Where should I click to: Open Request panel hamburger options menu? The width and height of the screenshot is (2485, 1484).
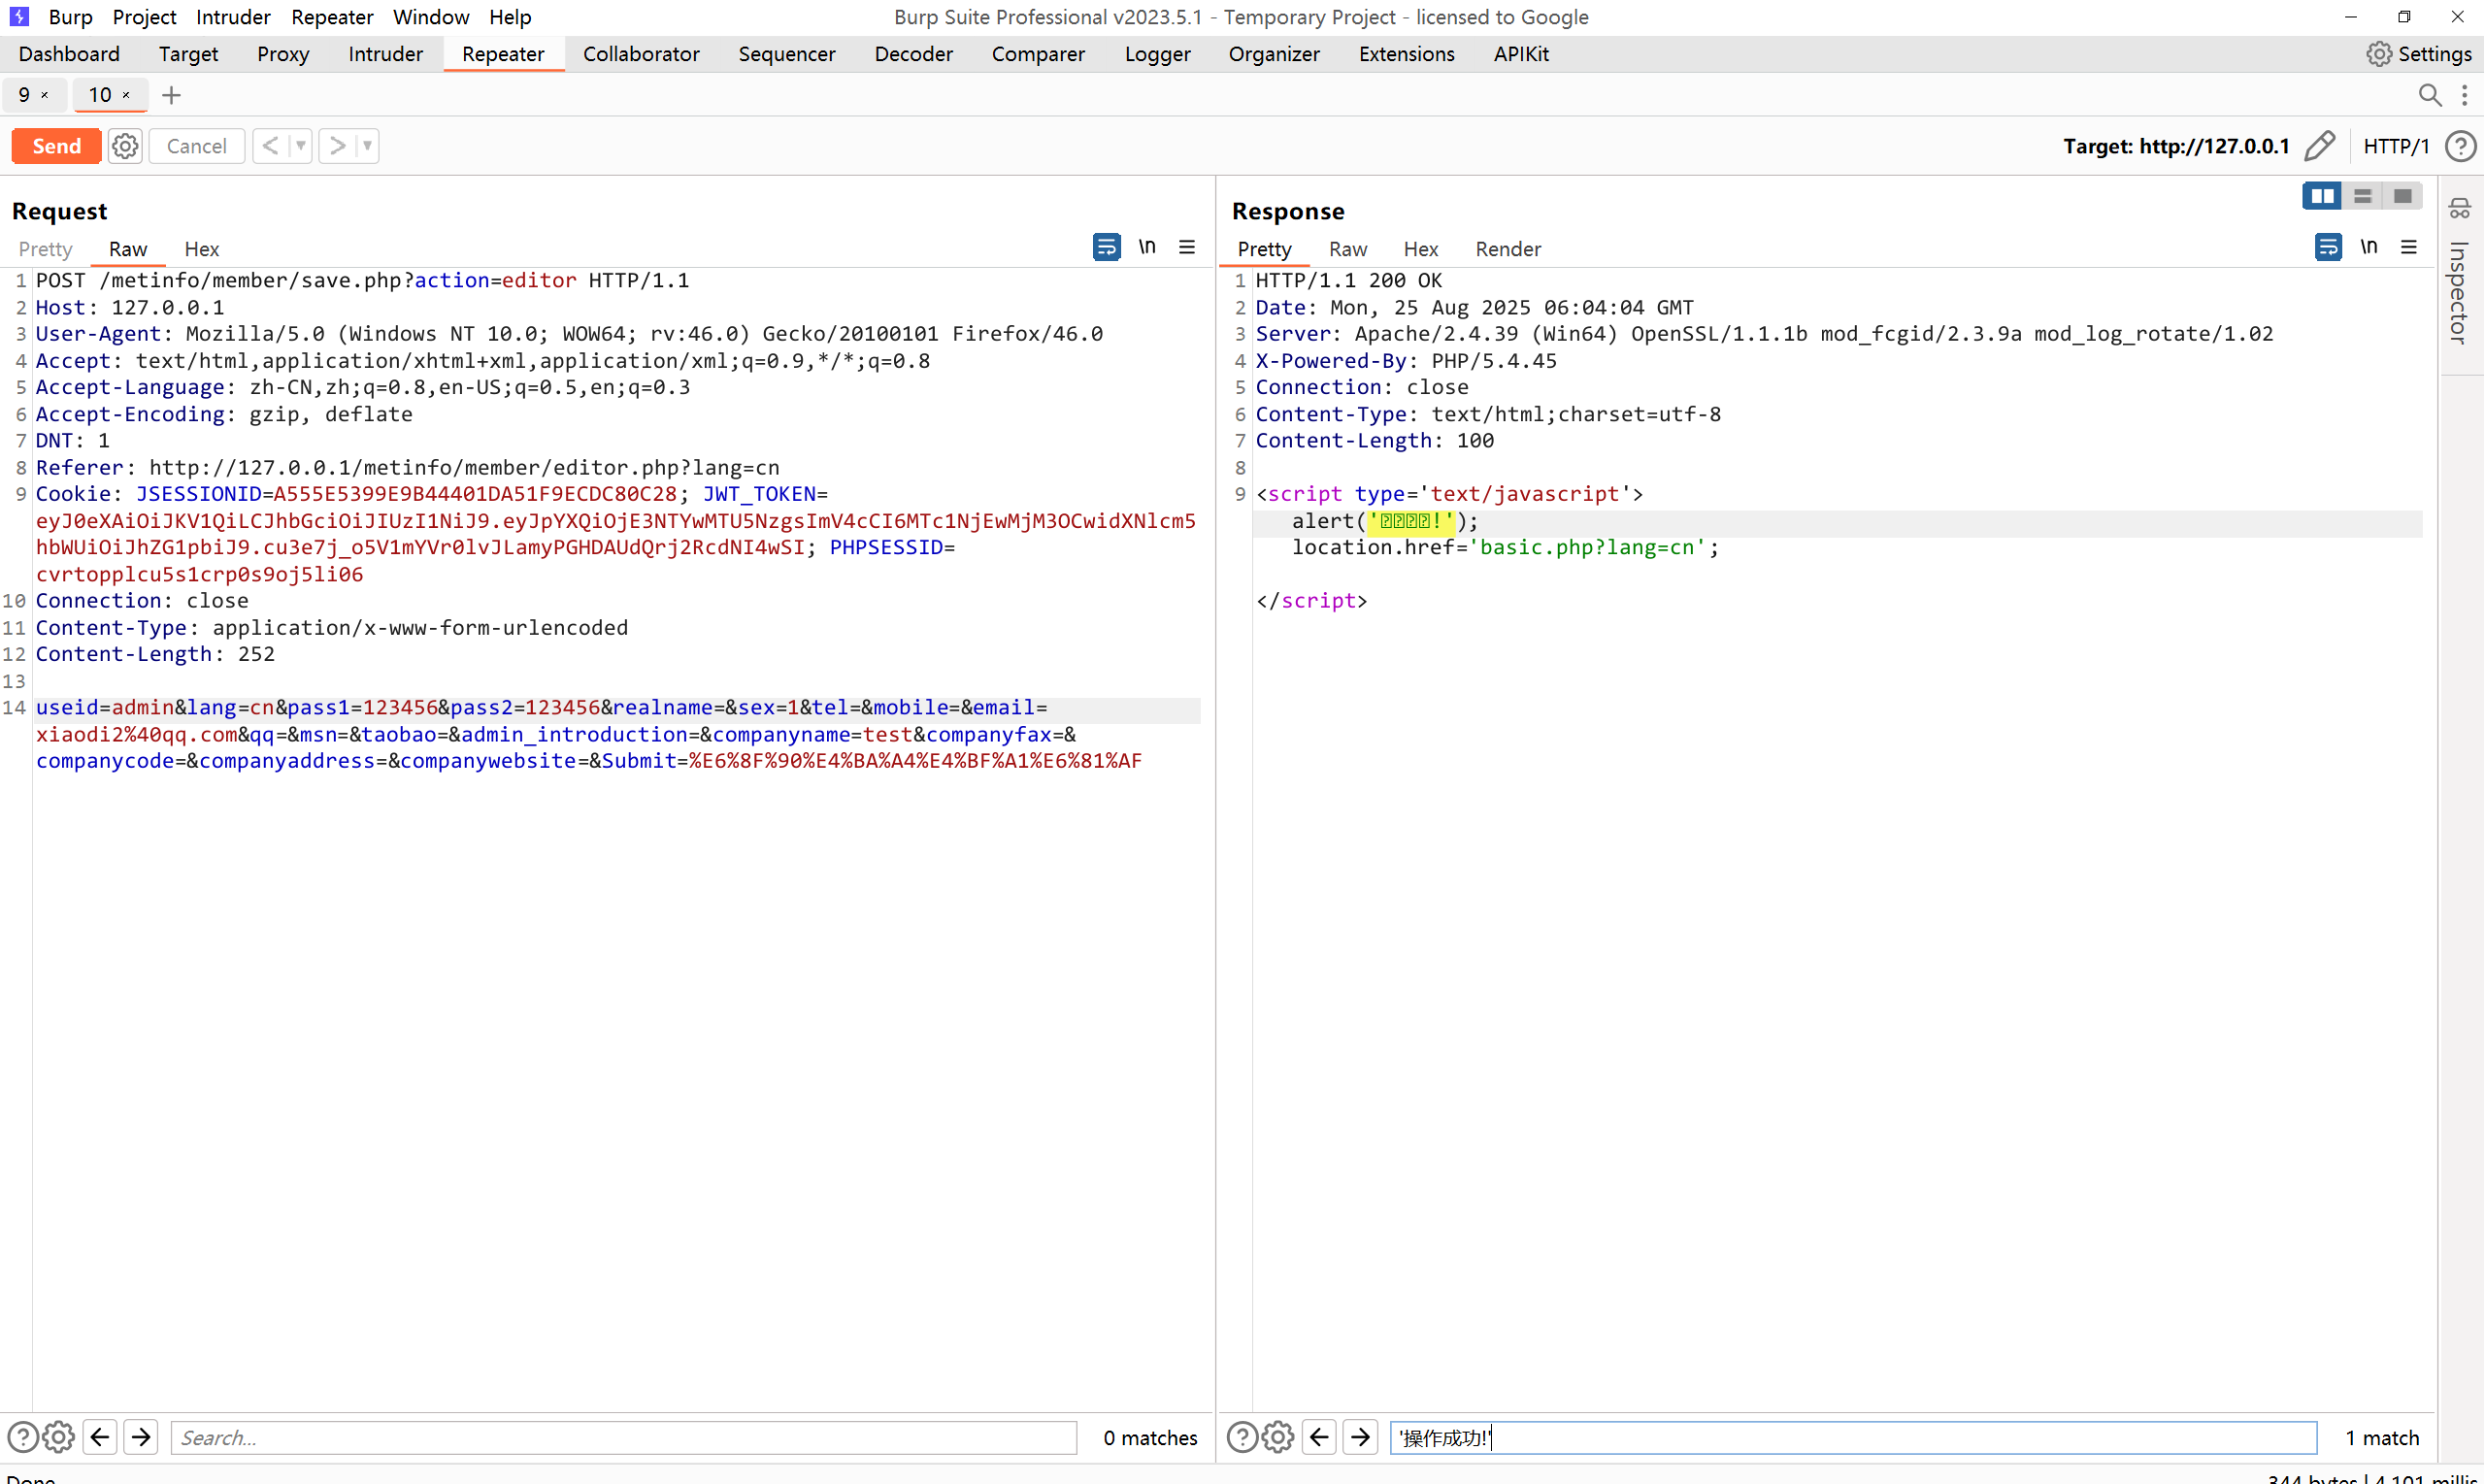[1187, 247]
